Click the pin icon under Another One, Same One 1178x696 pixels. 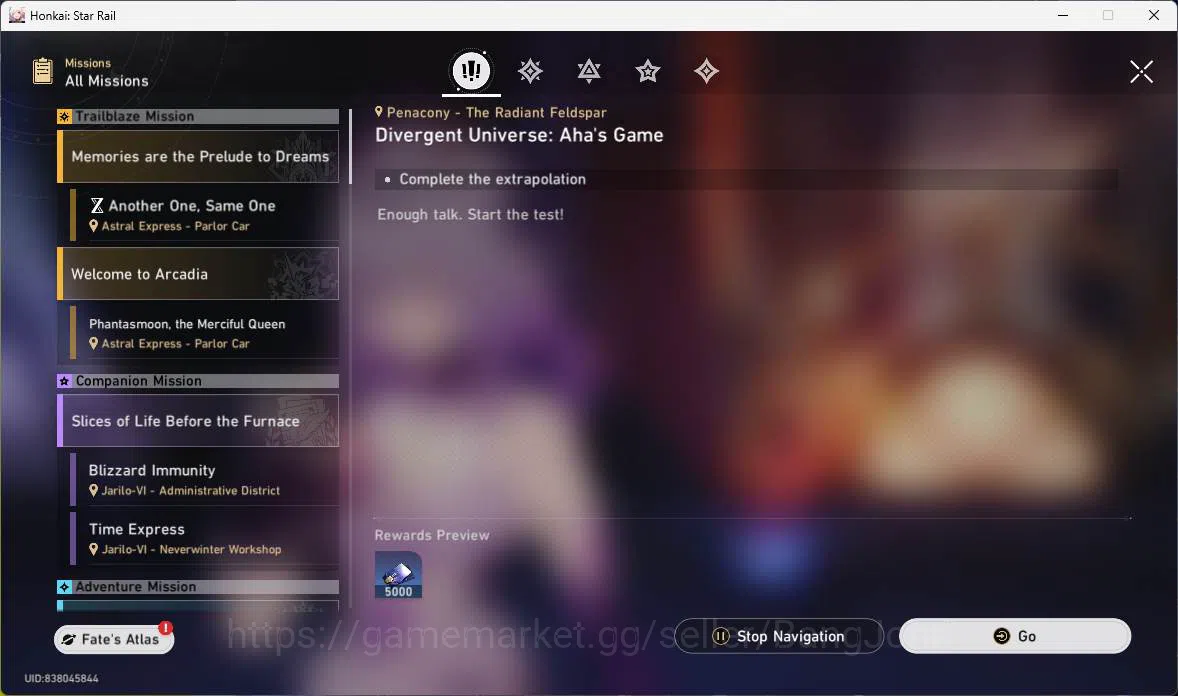point(94,225)
